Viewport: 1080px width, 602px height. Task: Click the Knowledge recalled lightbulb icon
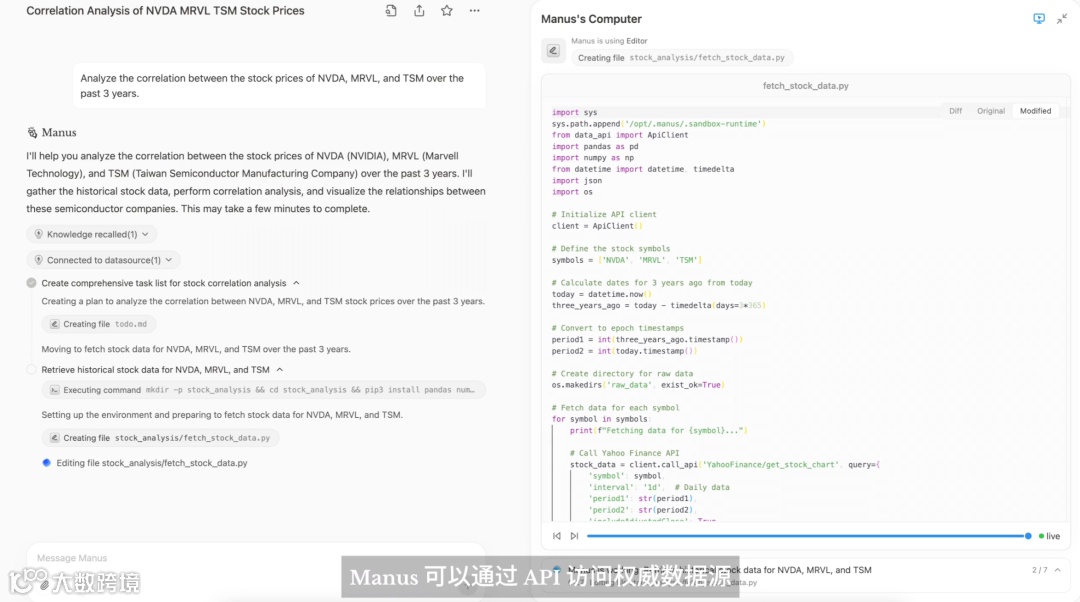[x=39, y=234]
